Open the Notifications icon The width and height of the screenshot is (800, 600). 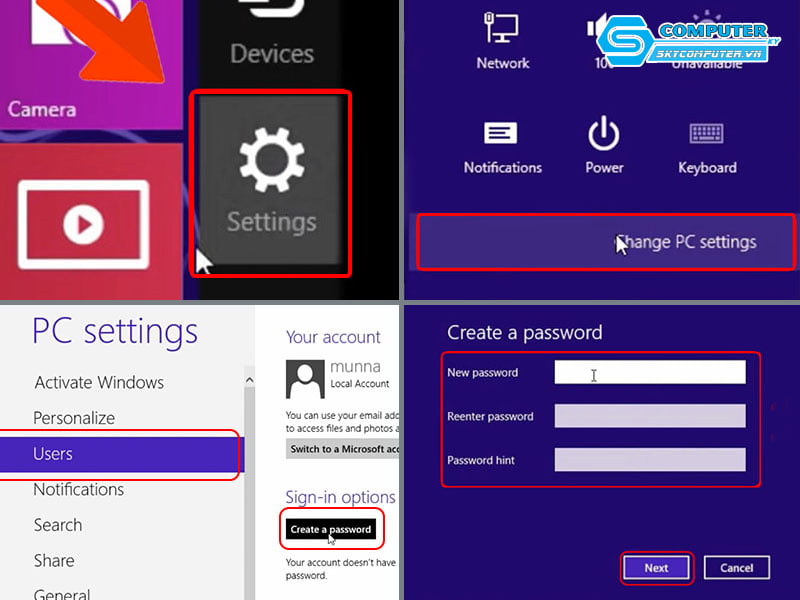502,145
